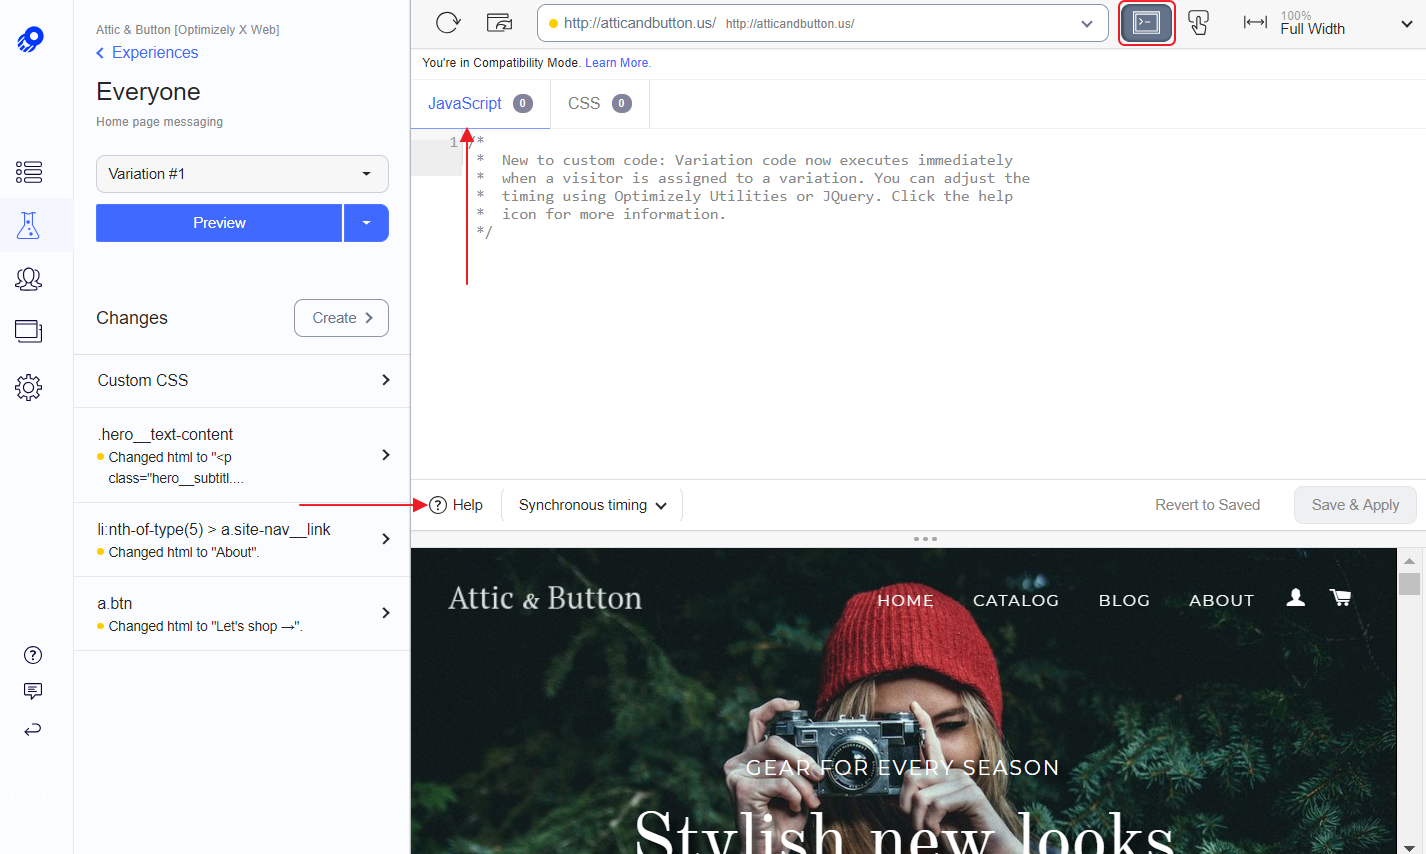Open the Full Width dropdown
Viewport: 1426px width, 854px height.
click(1329, 23)
